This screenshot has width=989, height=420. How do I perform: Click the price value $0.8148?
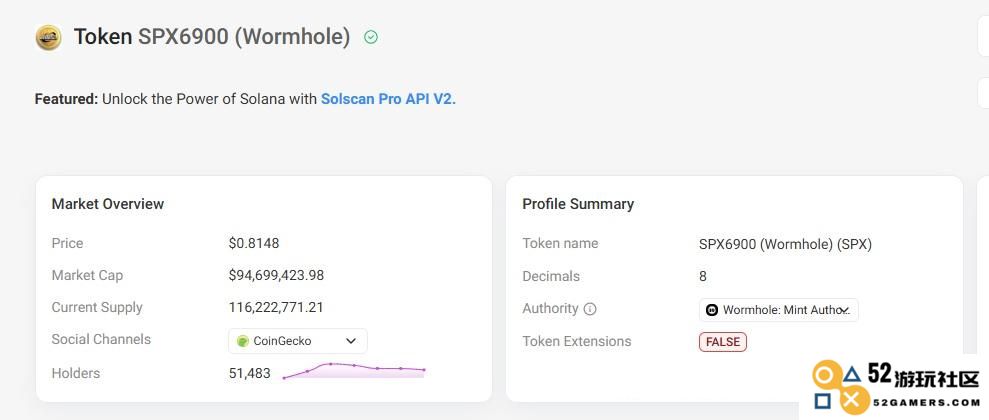[x=254, y=243]
